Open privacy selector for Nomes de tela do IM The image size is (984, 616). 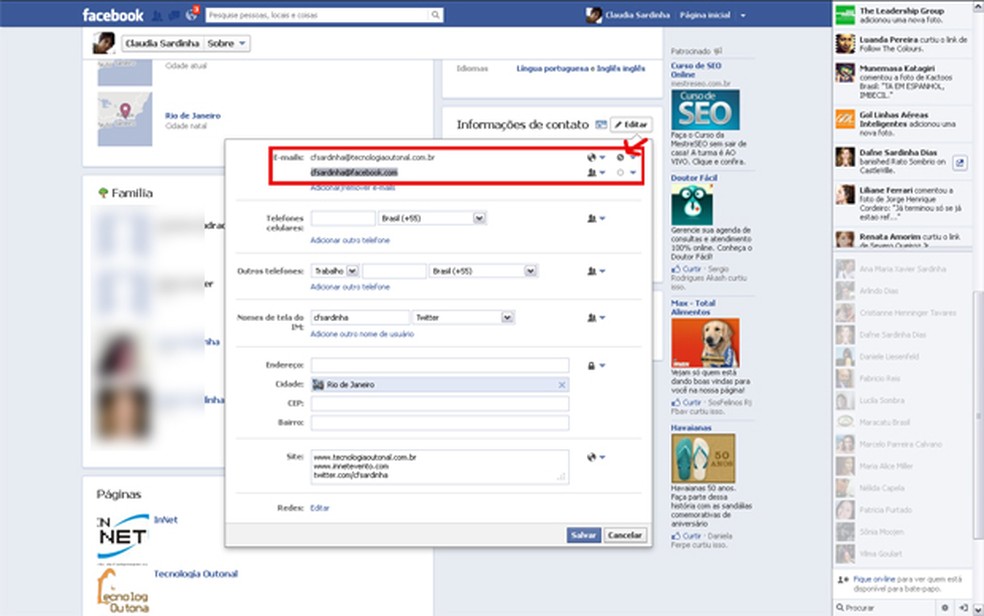[x=596, y=317]
